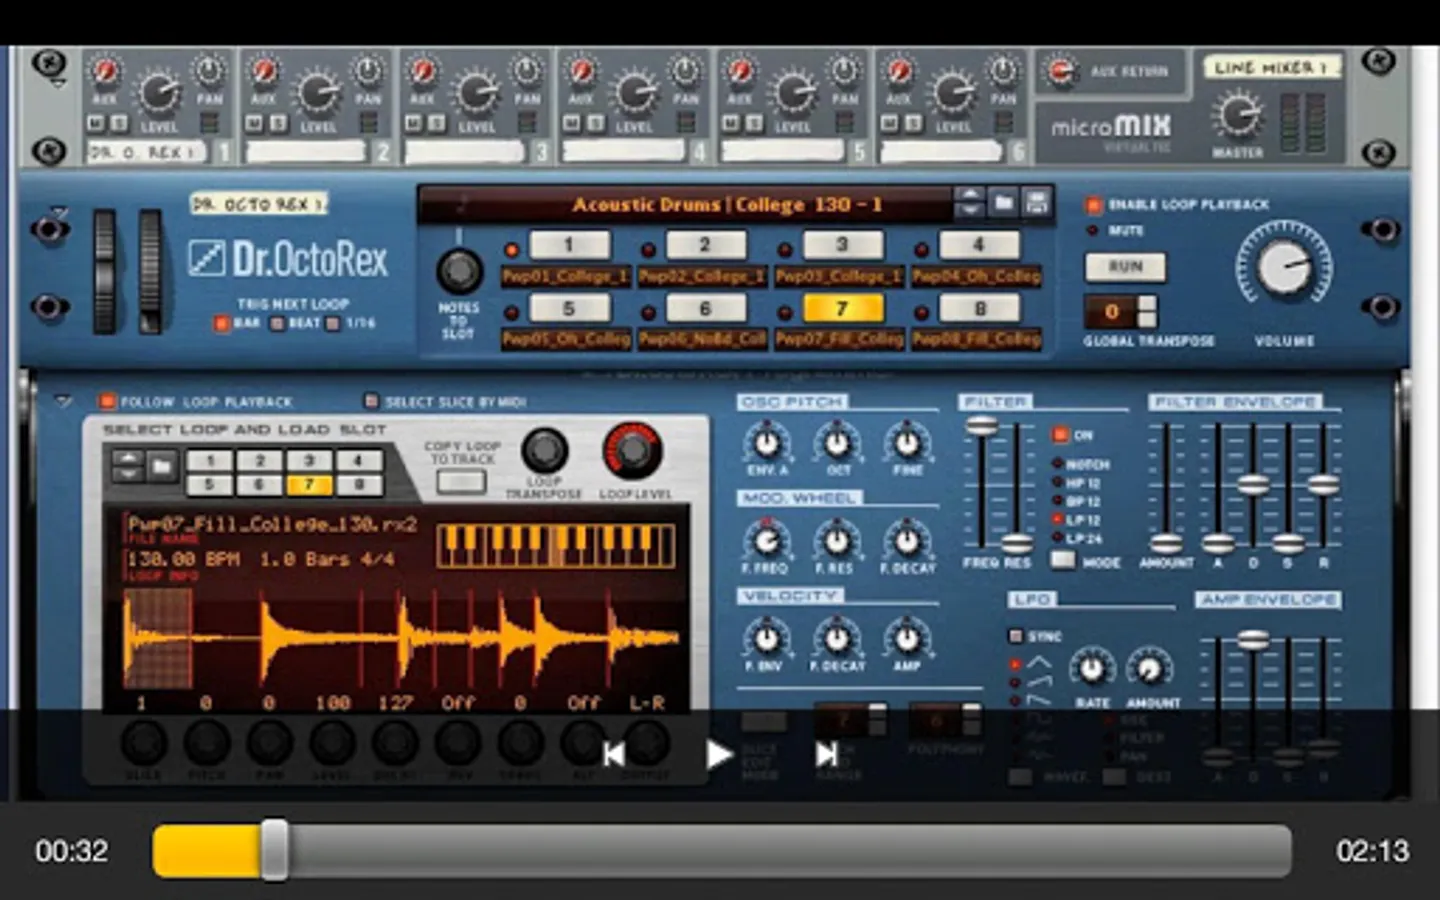Click the Filter Freq slider handle

point(982,427)
